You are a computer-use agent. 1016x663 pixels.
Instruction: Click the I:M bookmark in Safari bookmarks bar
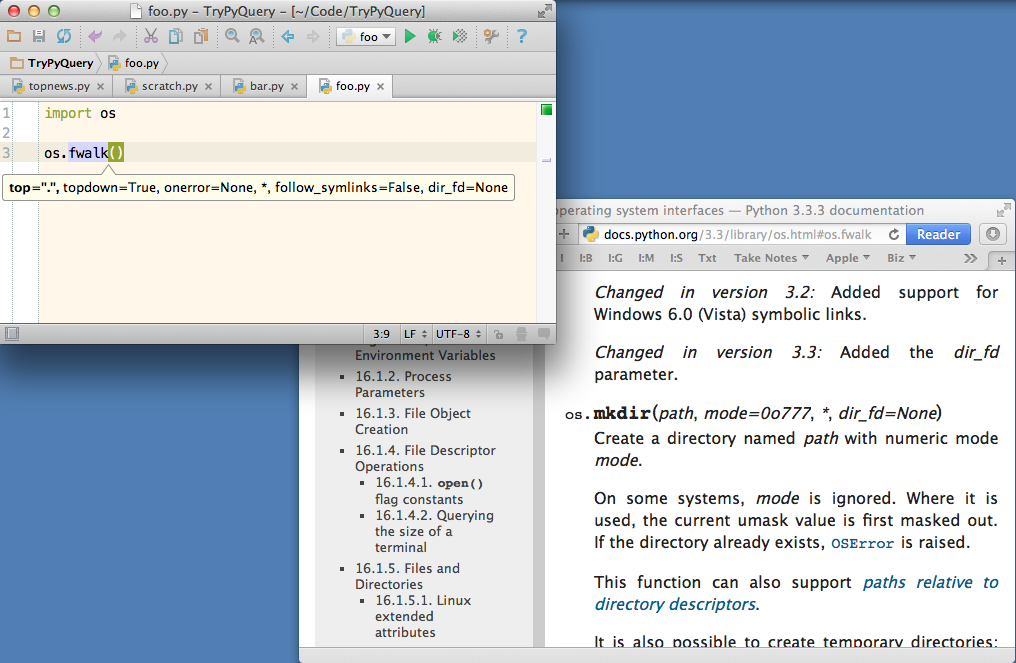click(646, 258)
